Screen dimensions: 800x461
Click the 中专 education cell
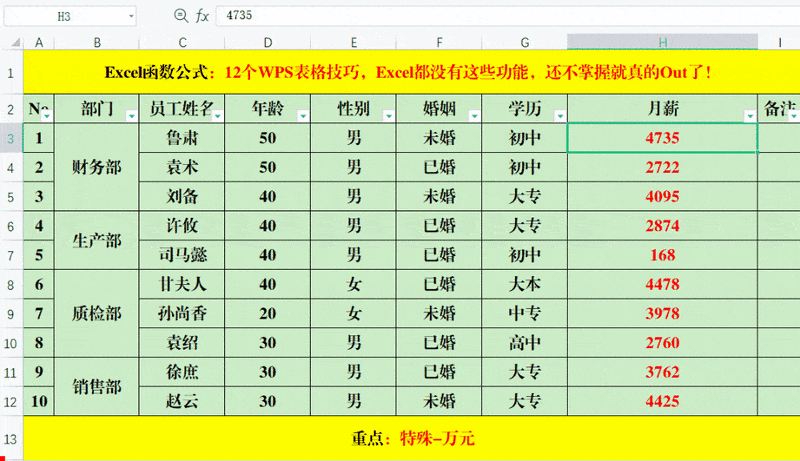pyautogui.click(x=524, y=313)
